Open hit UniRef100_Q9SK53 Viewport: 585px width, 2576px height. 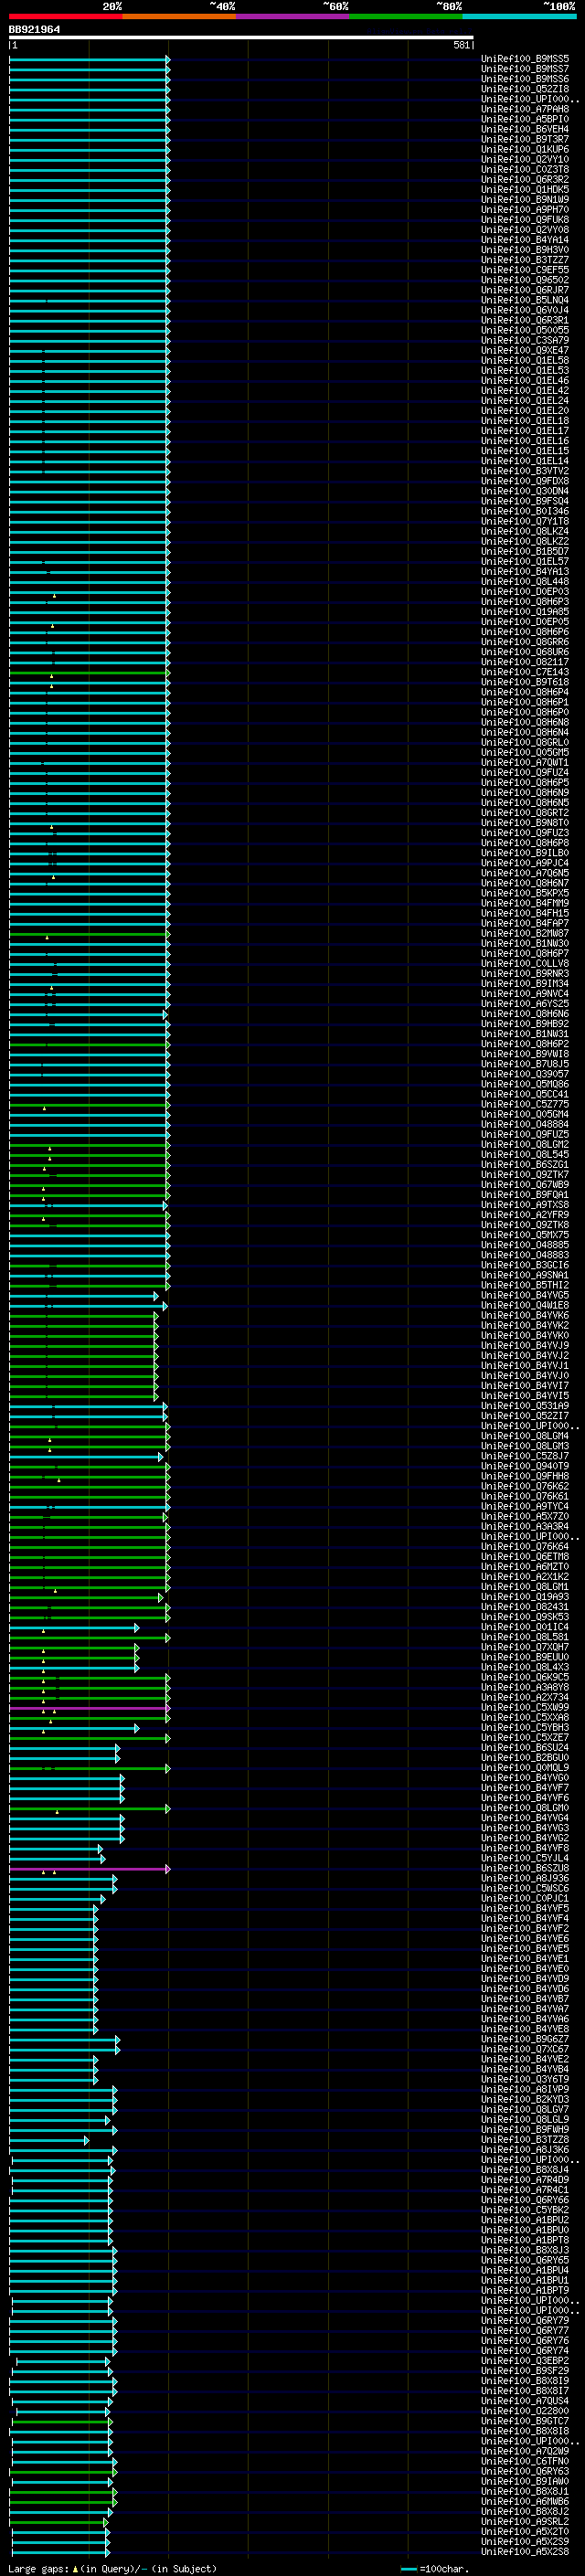coord(525,1616)
